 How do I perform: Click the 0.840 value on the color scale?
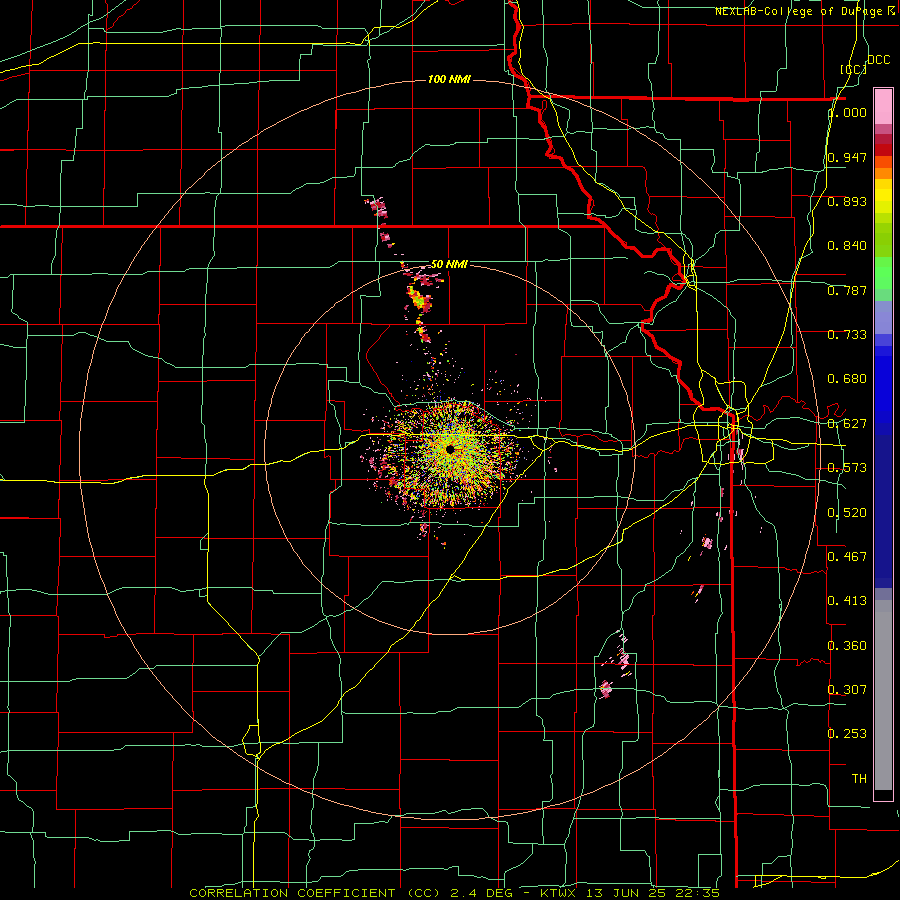847,246
